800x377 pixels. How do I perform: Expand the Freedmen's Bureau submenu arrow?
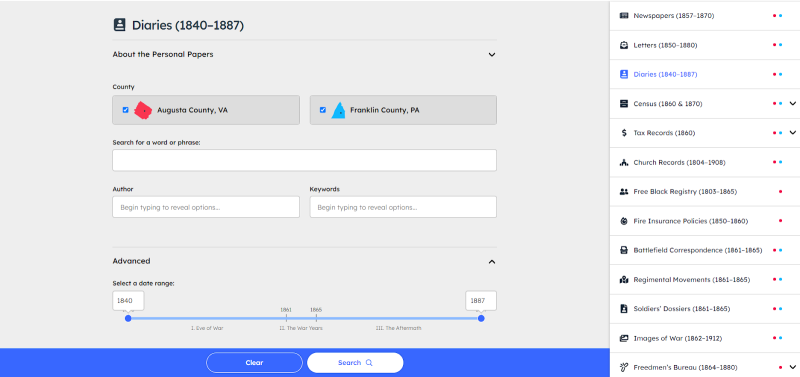(x=792, y=367)
